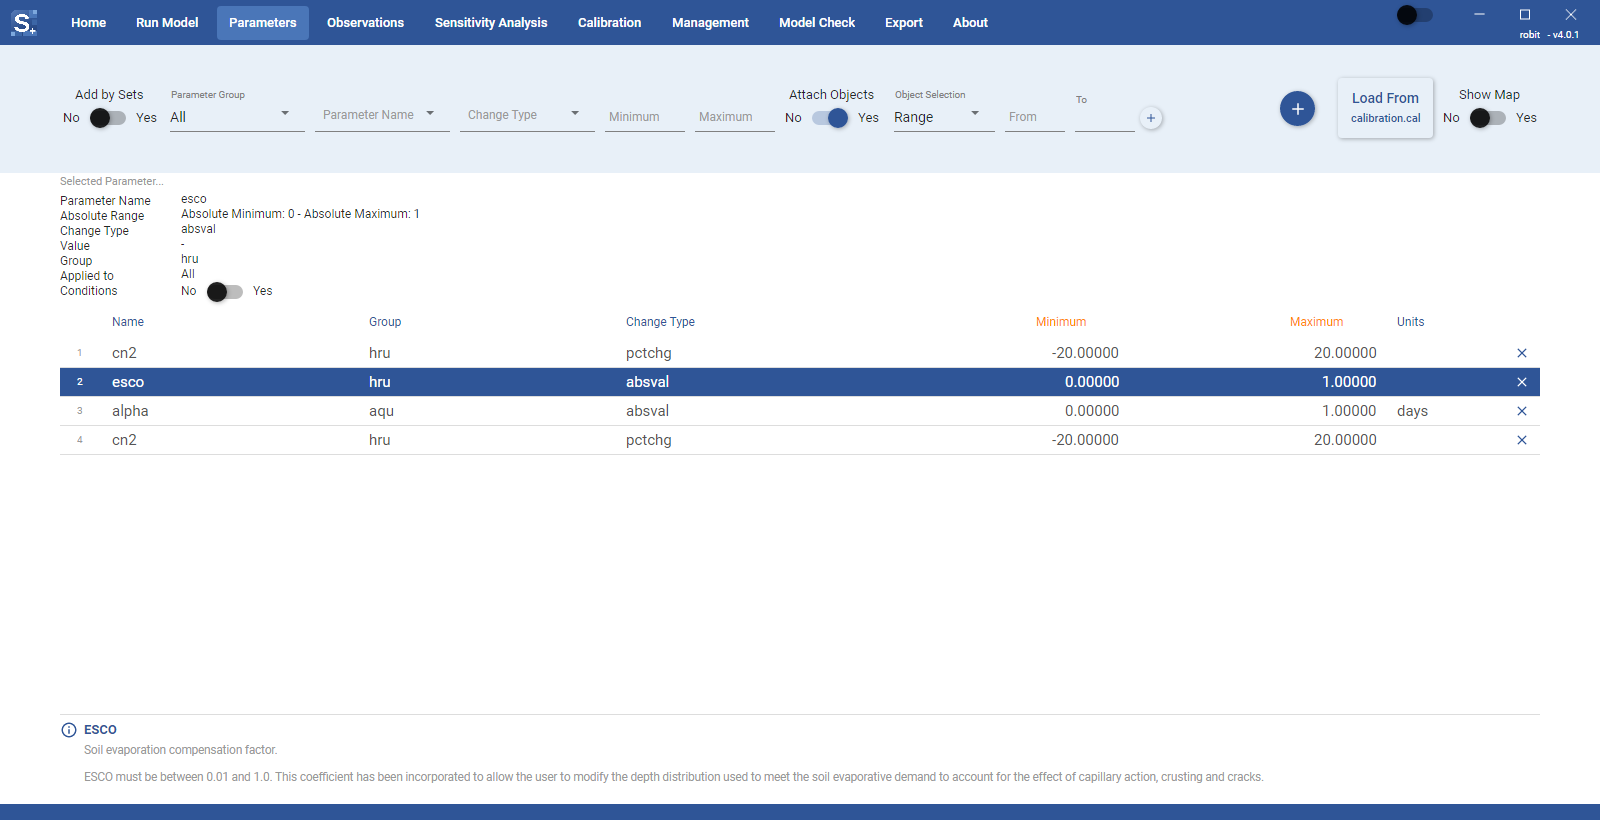Open the Run Model tab
Image resolution: width=1600 pixels, height=820 pixels.
tap(167, 22)
